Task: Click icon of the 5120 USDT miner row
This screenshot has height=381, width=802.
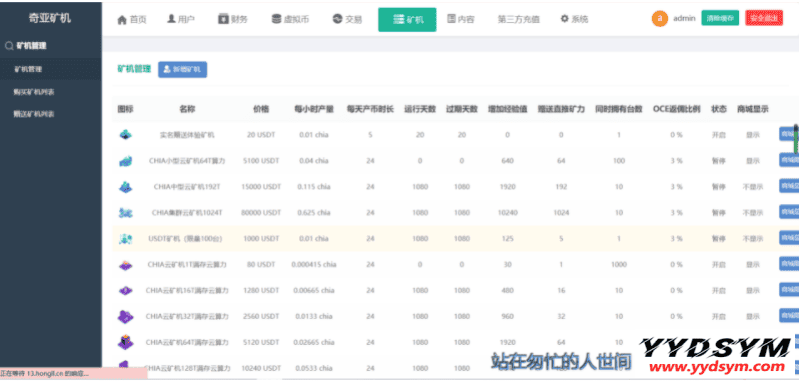Action: pos(125,342)
